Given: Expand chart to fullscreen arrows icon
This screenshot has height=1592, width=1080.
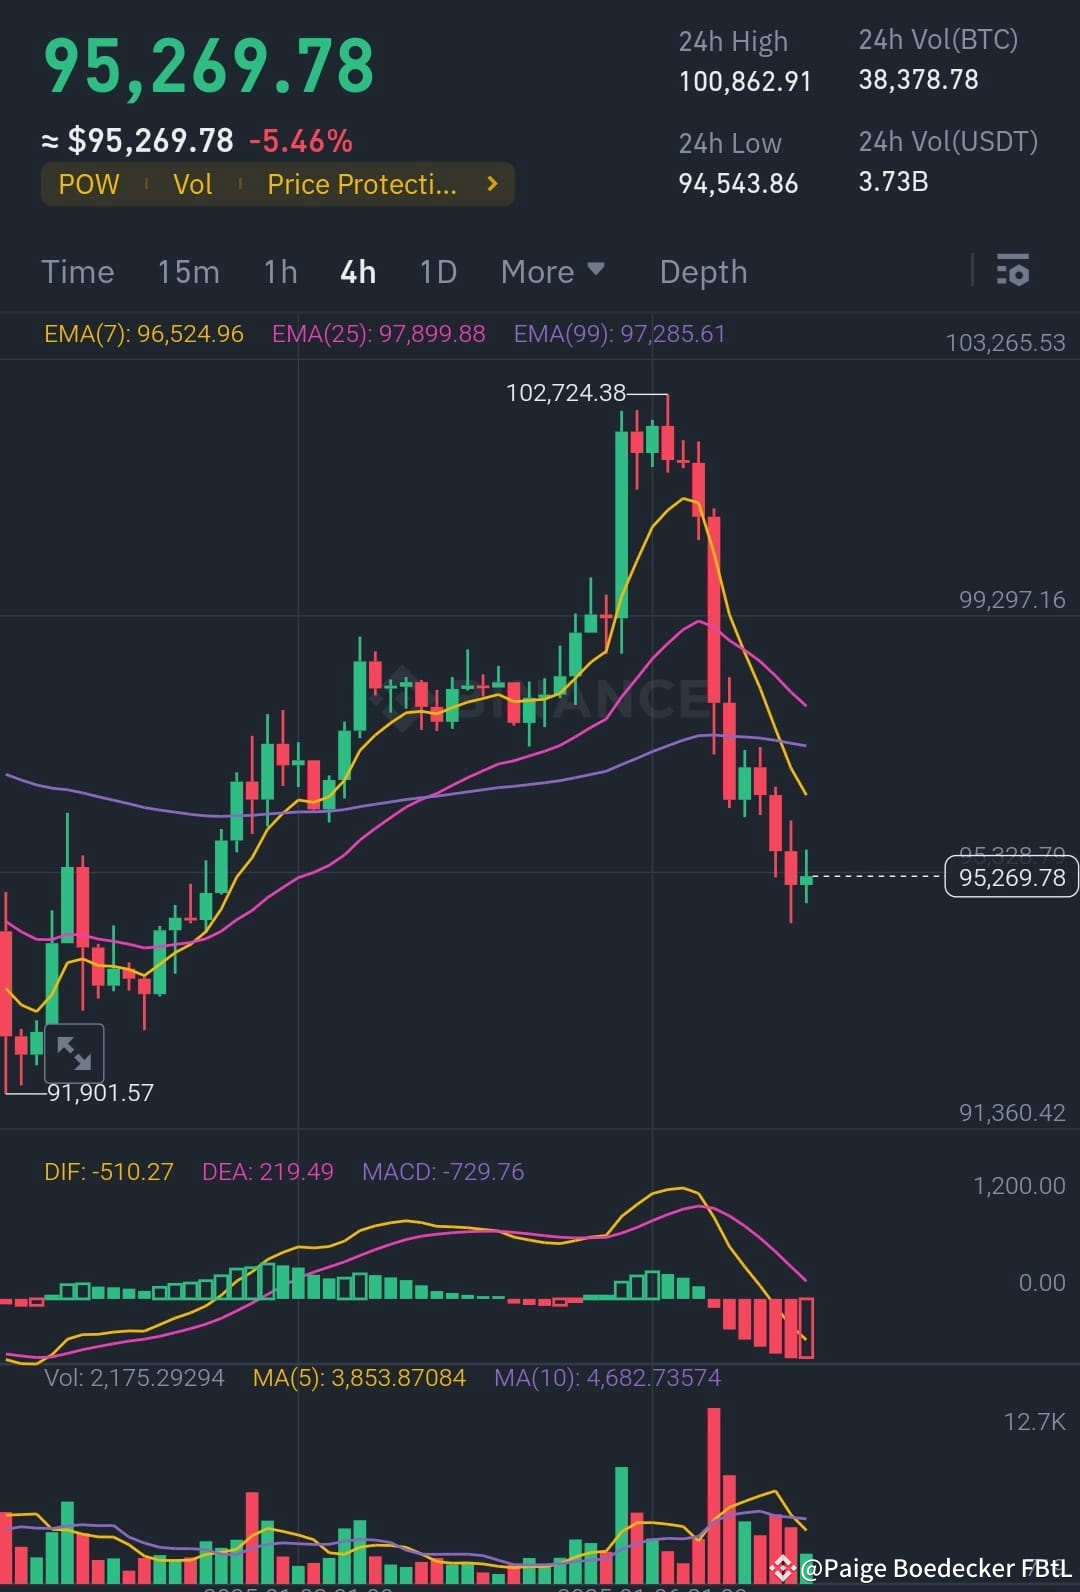Looking at the screenshot, I should click(74, 1053).
